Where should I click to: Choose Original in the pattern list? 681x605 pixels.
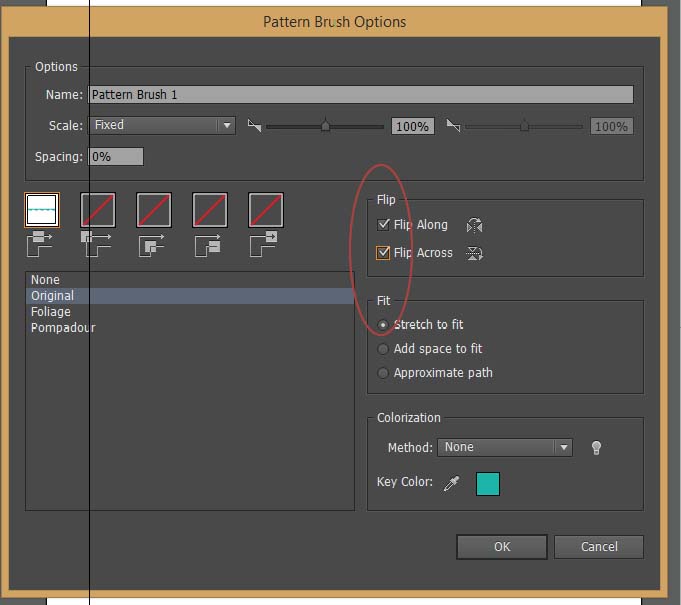click(190, 296)
